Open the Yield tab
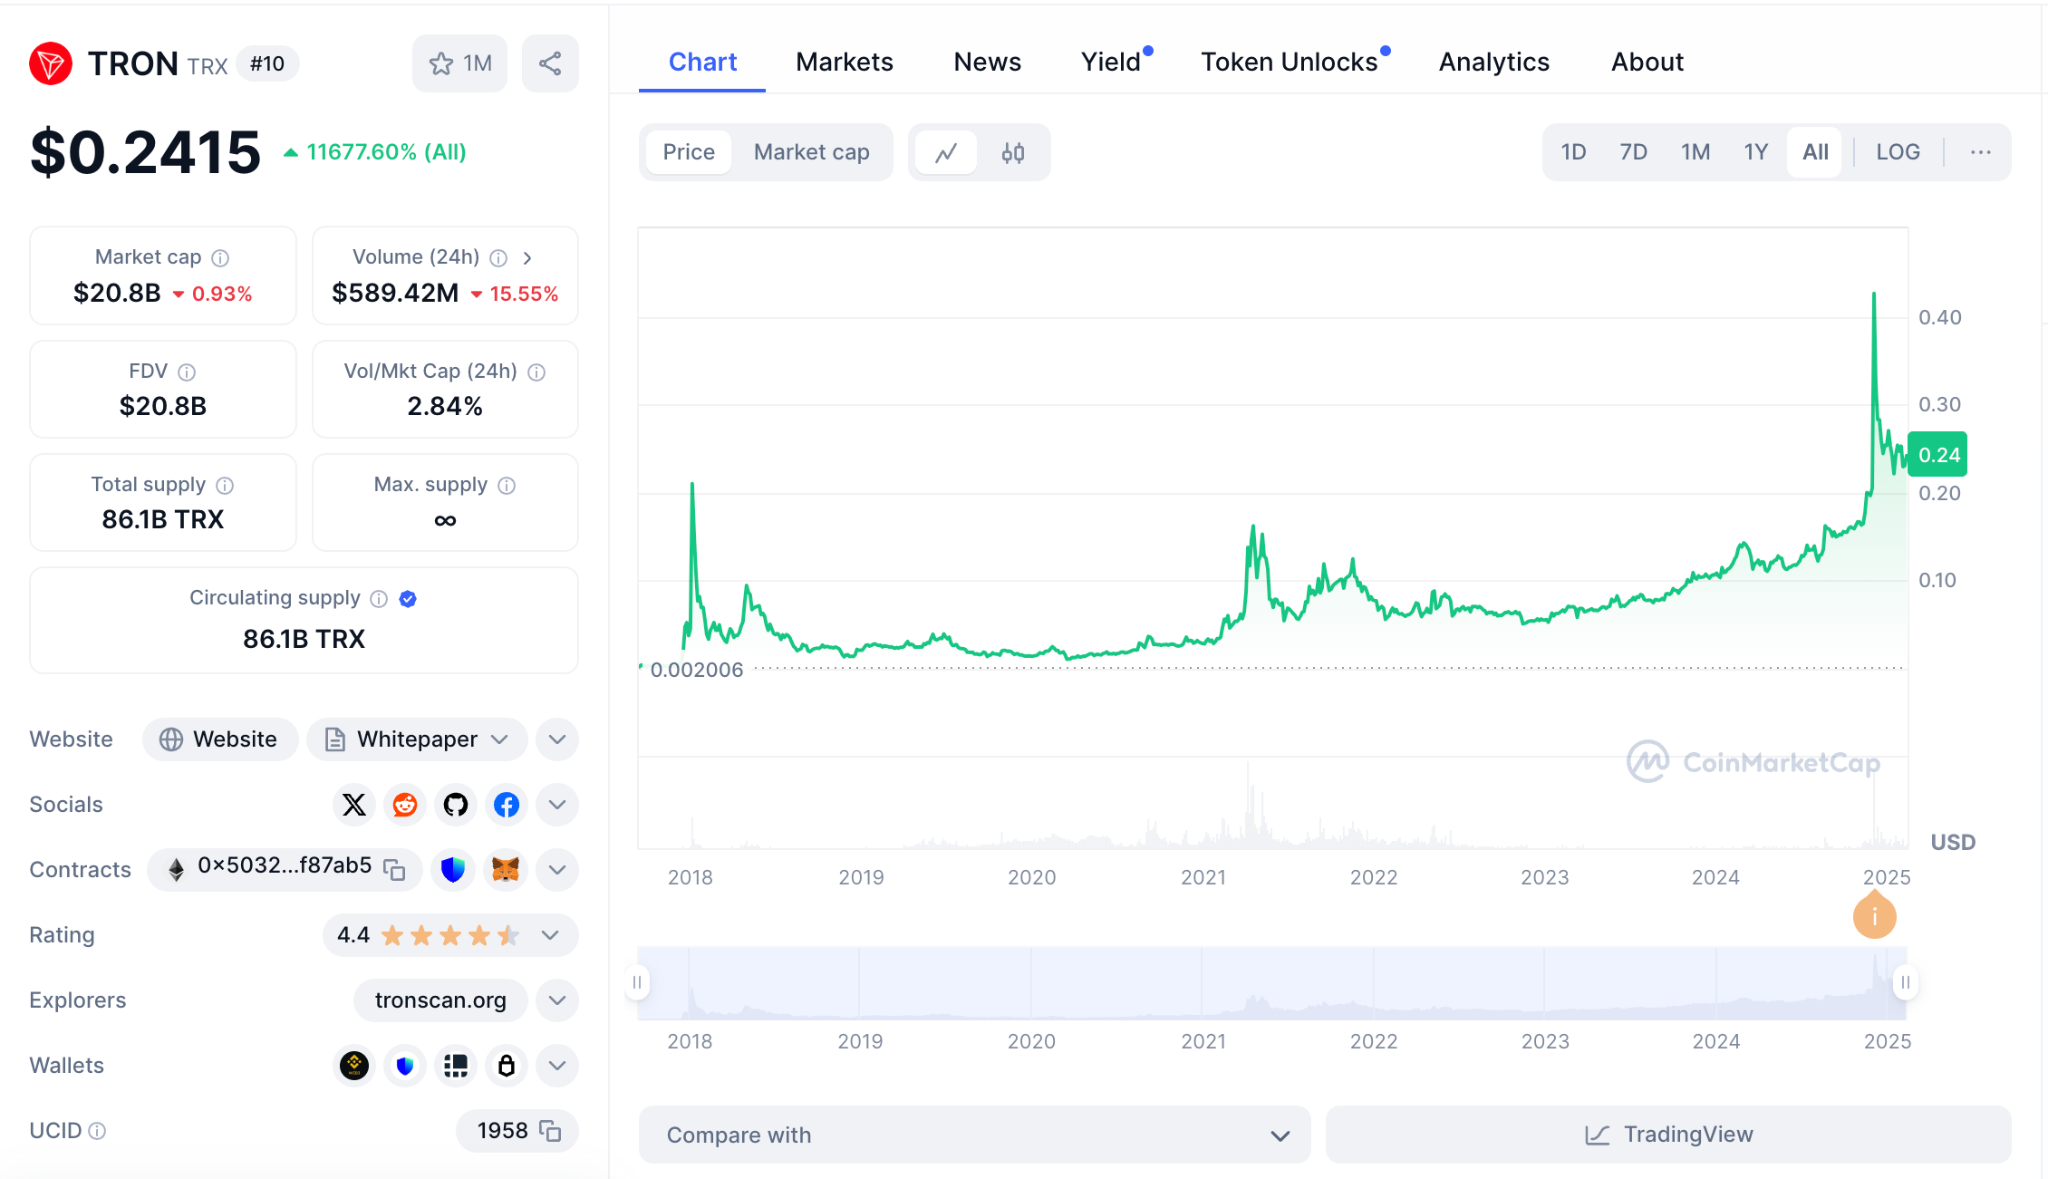The image size is (2048, 1179). [1112, 62]
